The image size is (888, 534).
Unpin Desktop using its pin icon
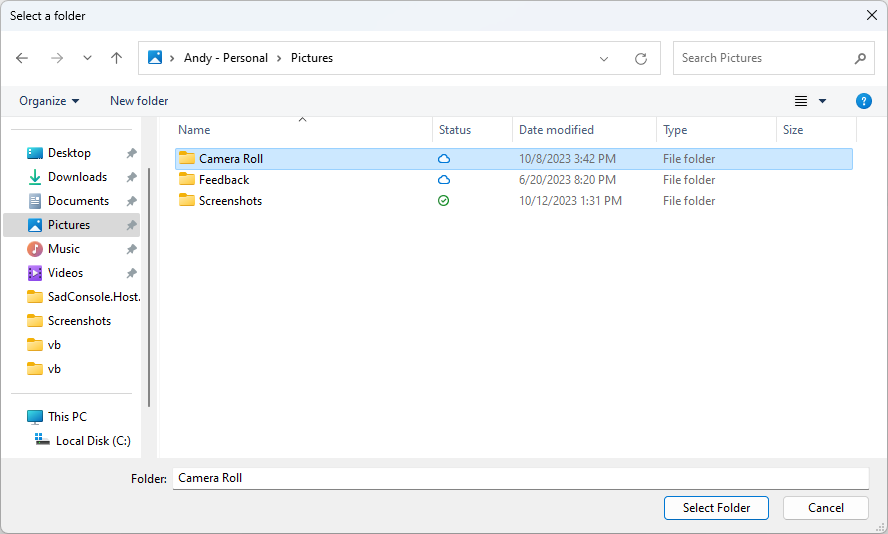pyautogui.click(x=131, y=153)
